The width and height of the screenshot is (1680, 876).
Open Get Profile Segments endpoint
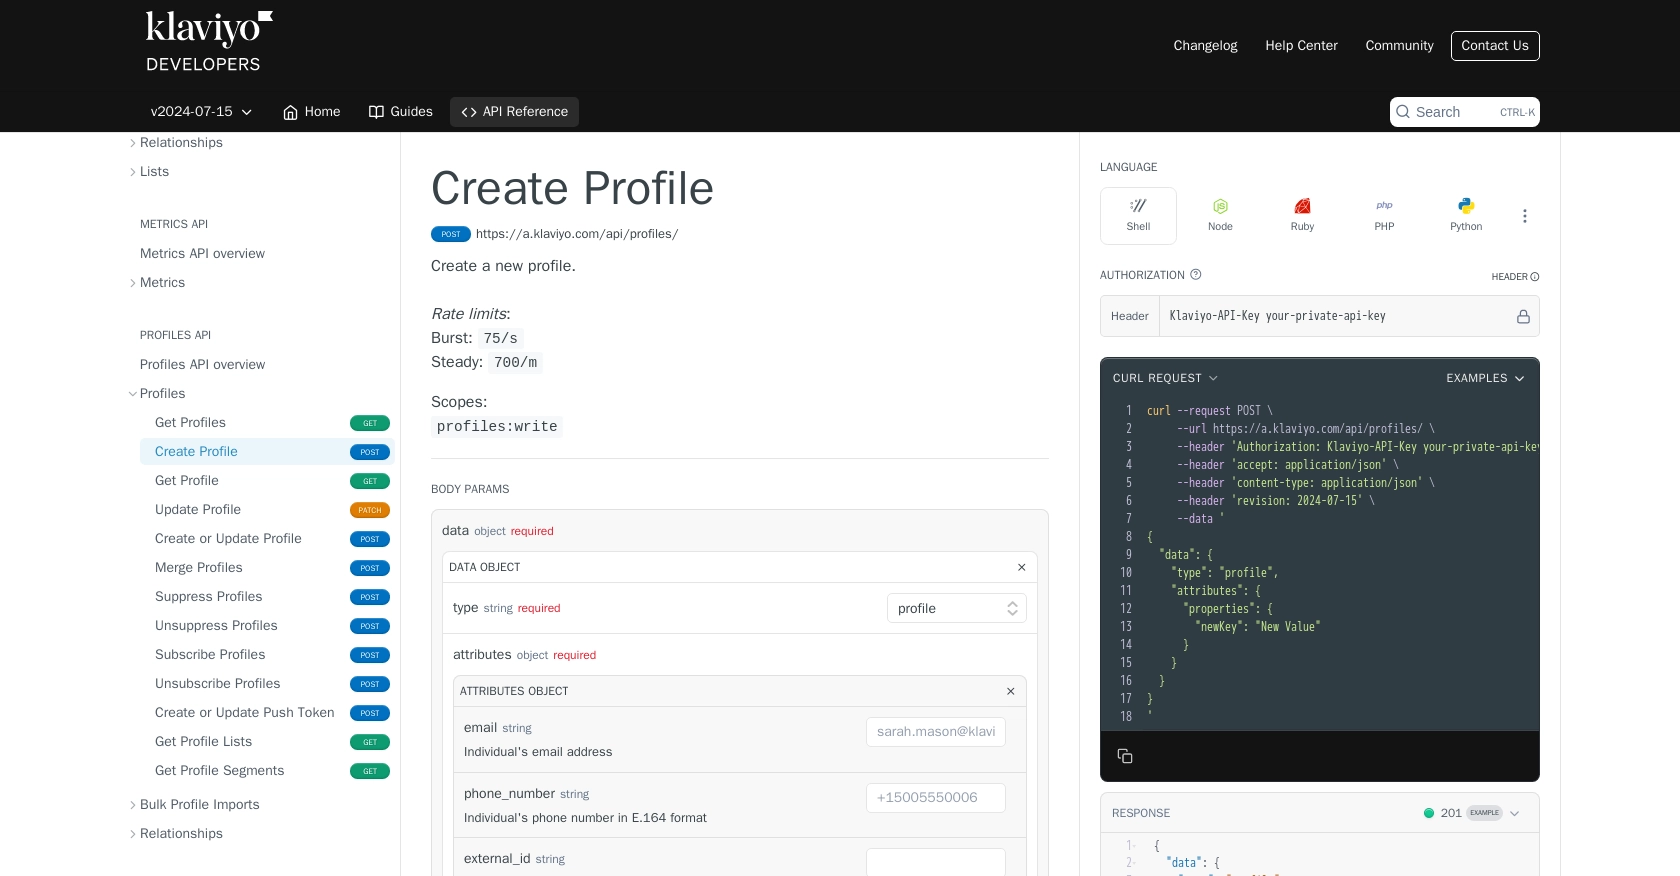point(268,771)
